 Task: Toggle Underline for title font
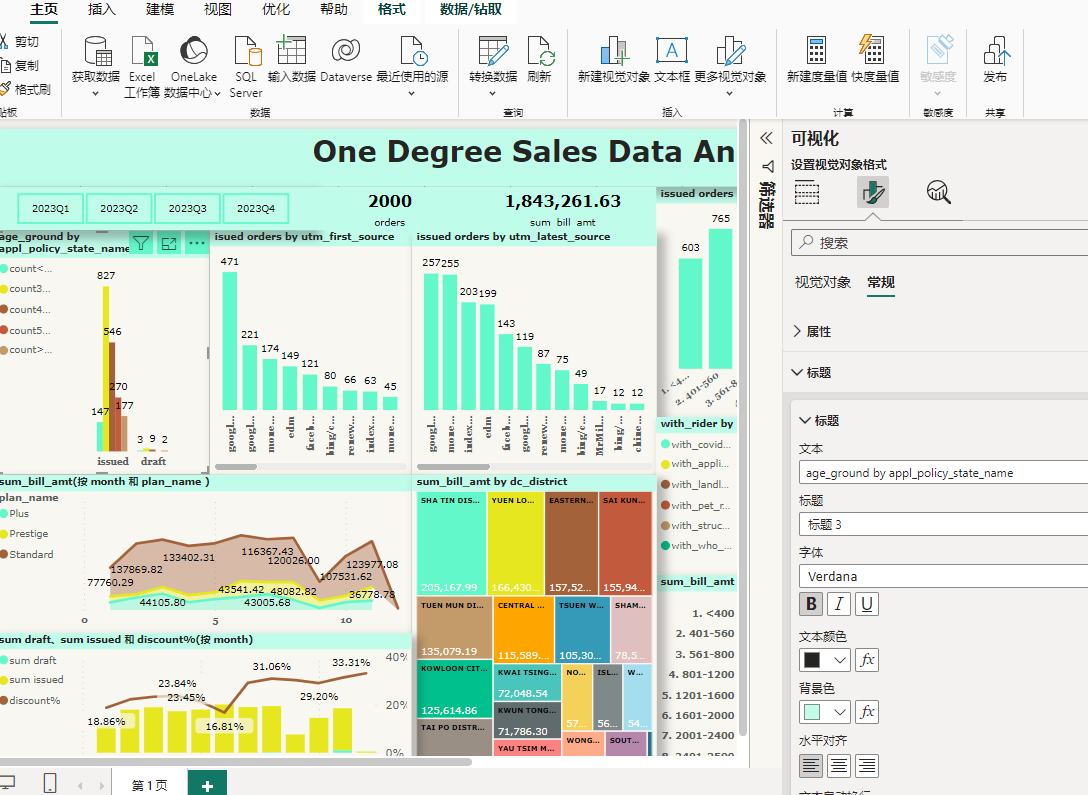coord(867,604)
